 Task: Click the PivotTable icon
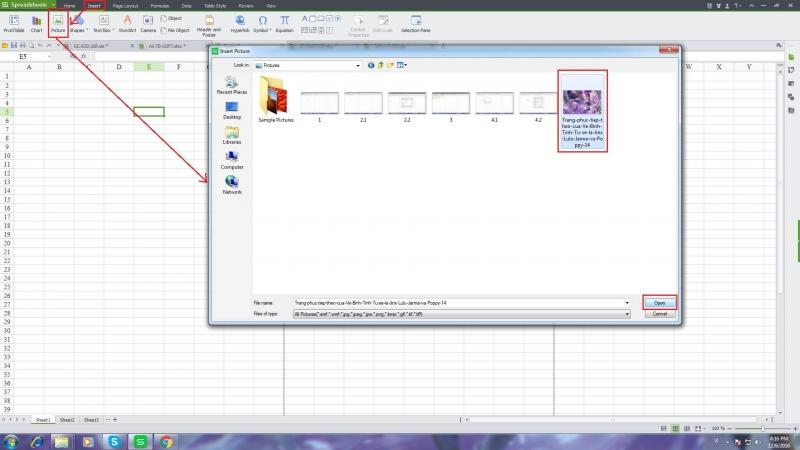[x=13, y=22]
